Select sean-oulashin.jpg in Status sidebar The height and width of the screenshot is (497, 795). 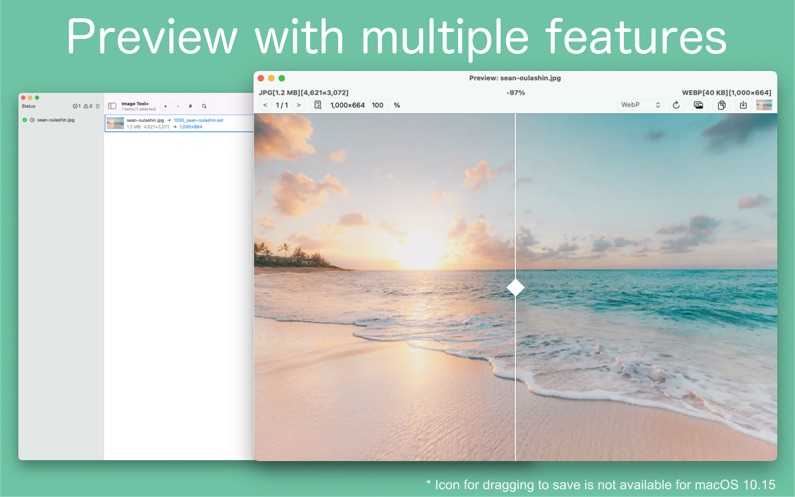pos(56,120)
